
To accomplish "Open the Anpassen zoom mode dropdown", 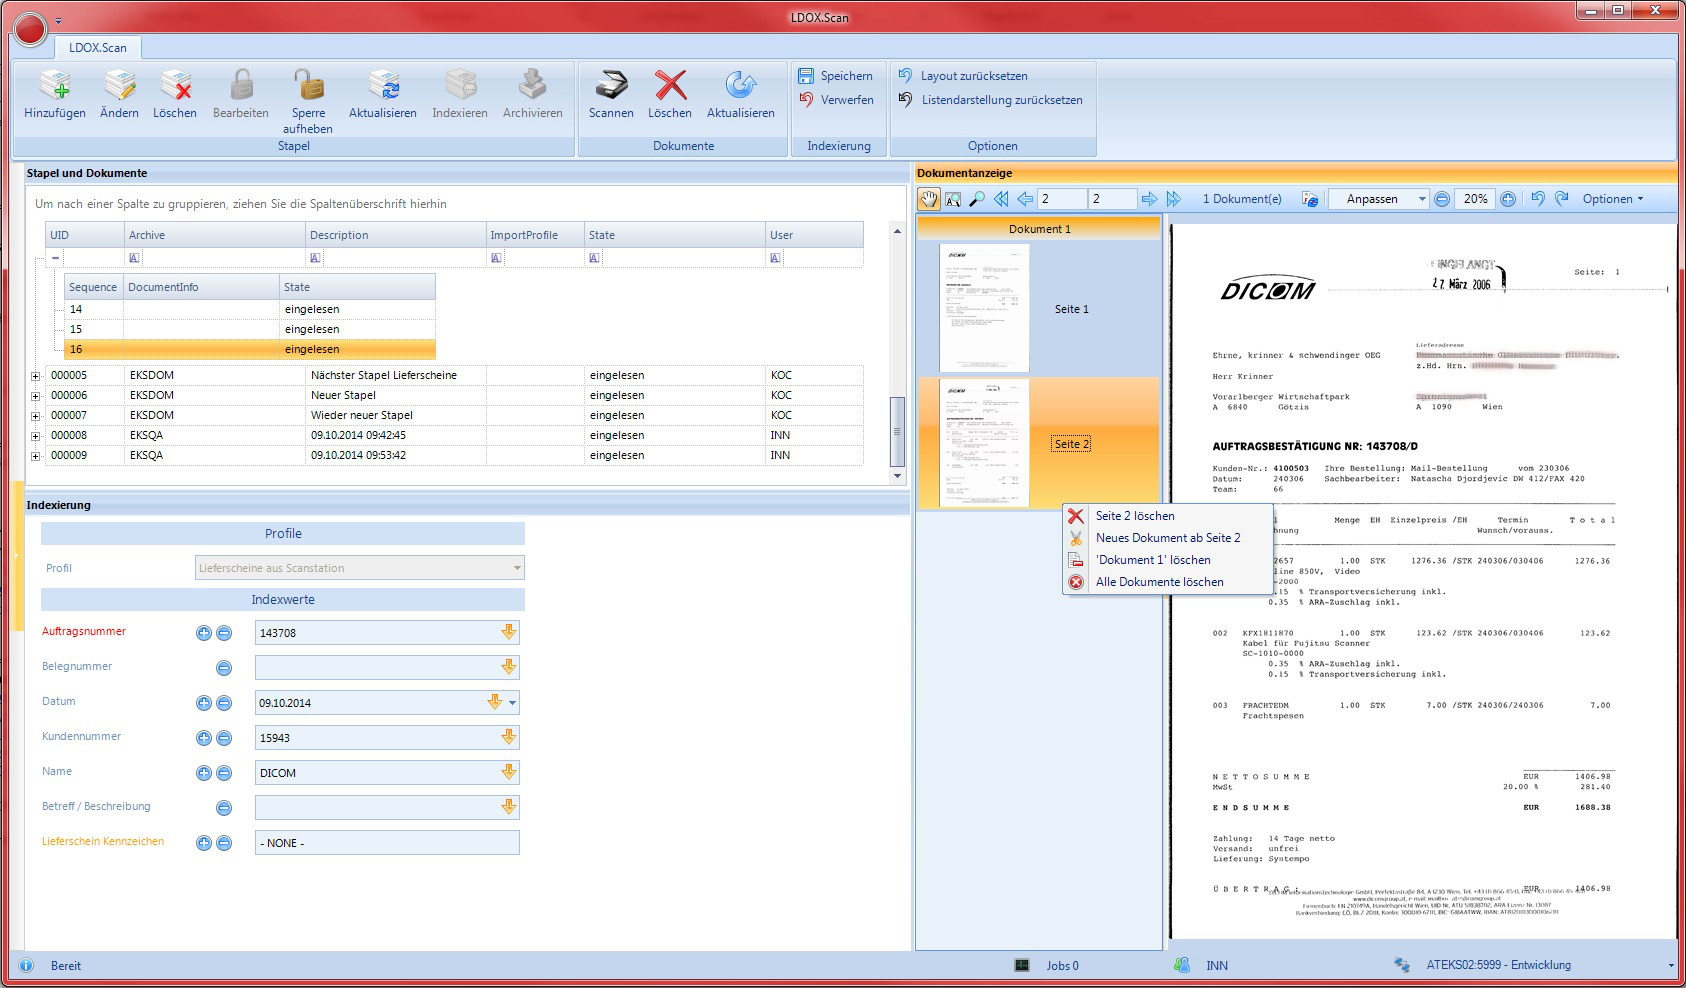I will pyautogui.click(x=1421, y=199).
